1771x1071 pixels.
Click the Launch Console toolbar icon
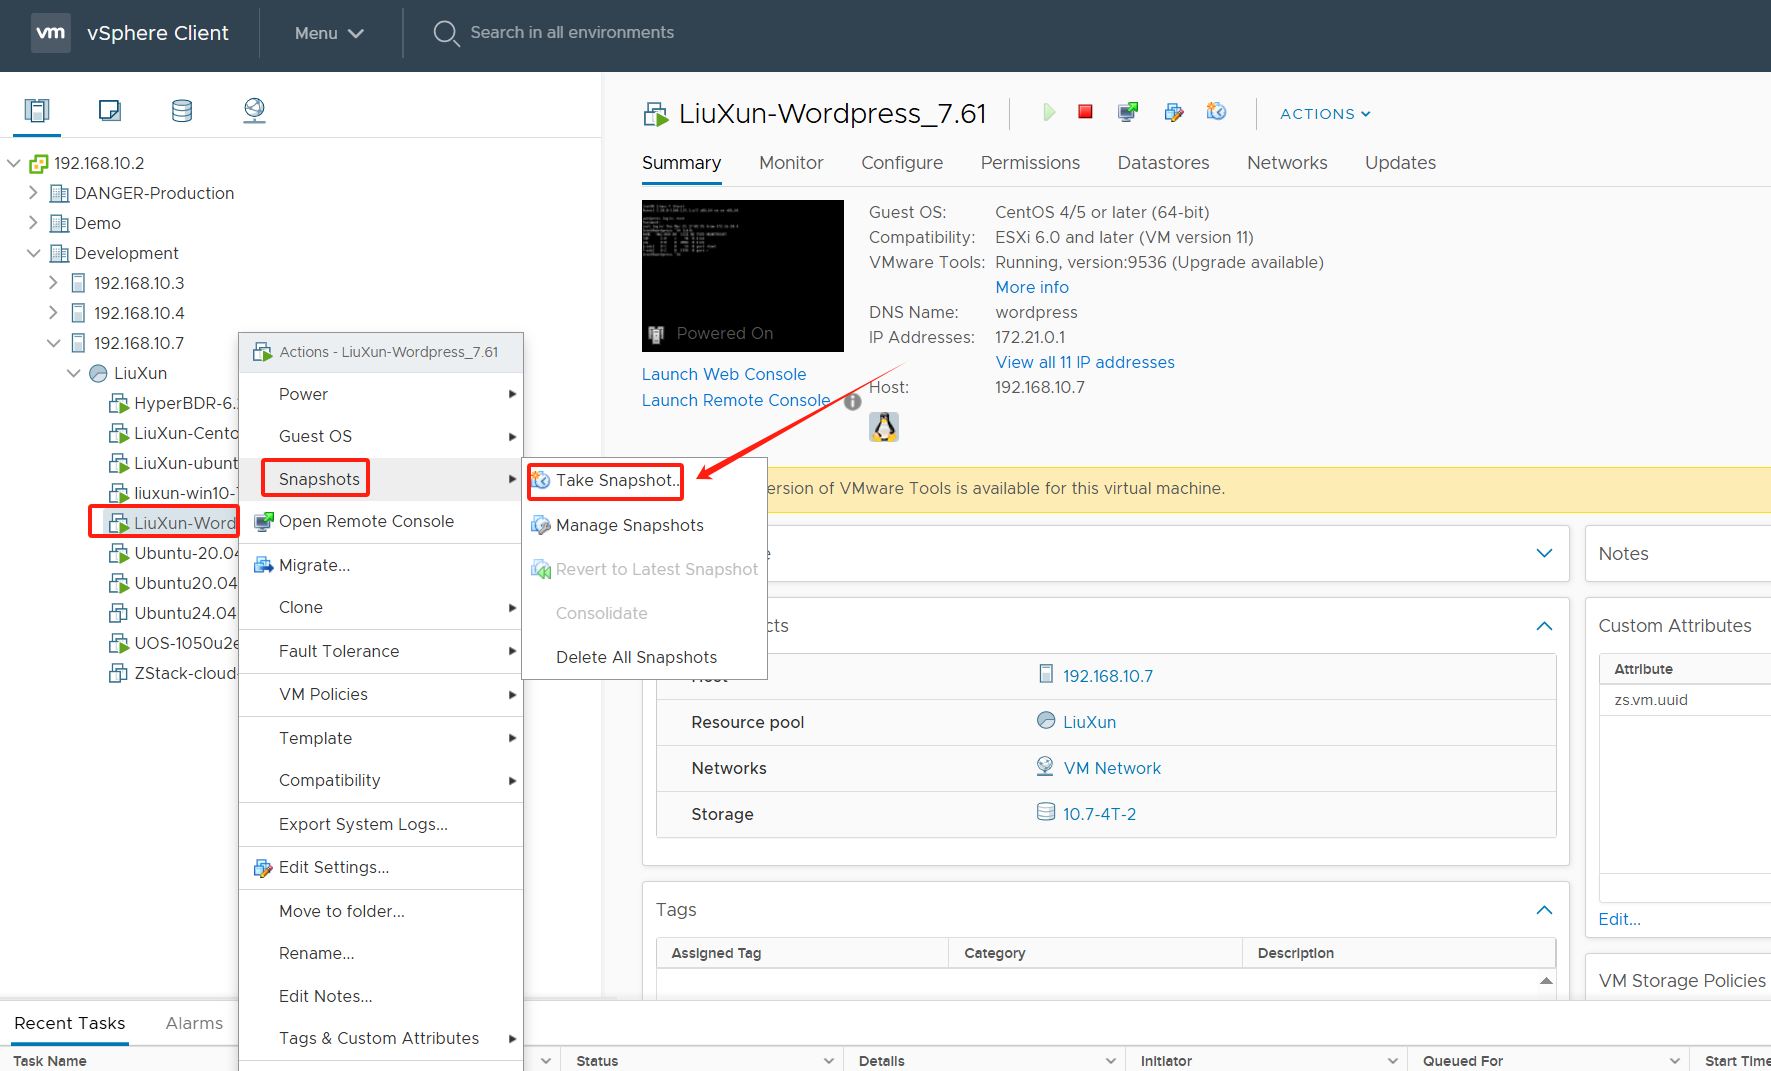pyautogui.click(x=1128, y=112)
